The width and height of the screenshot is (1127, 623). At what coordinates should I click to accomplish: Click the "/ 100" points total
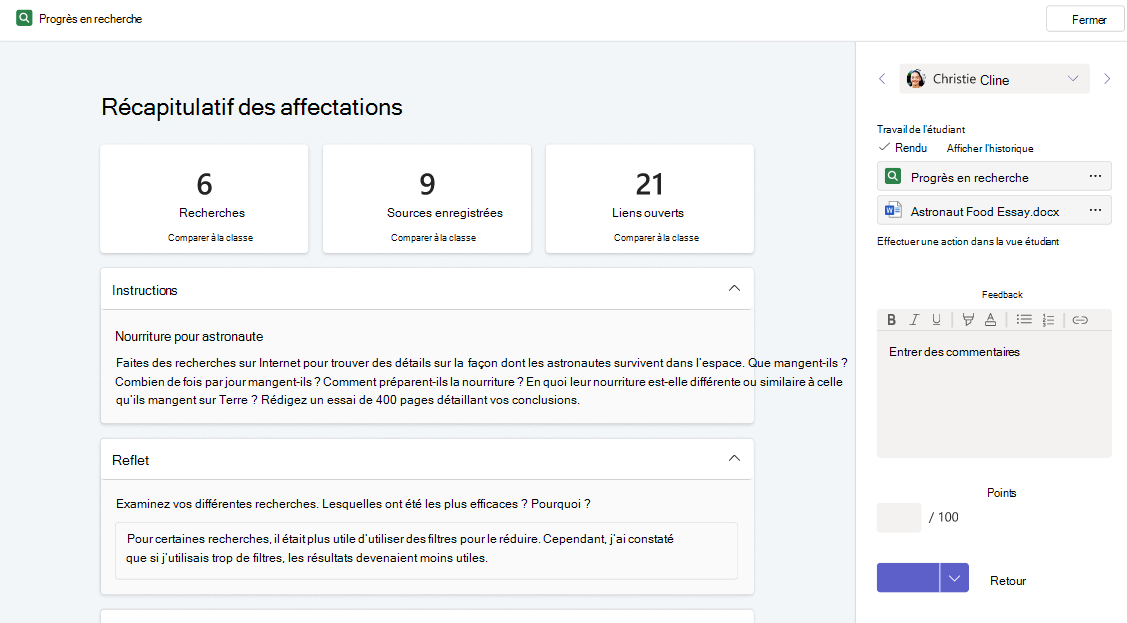pos(944,517)
